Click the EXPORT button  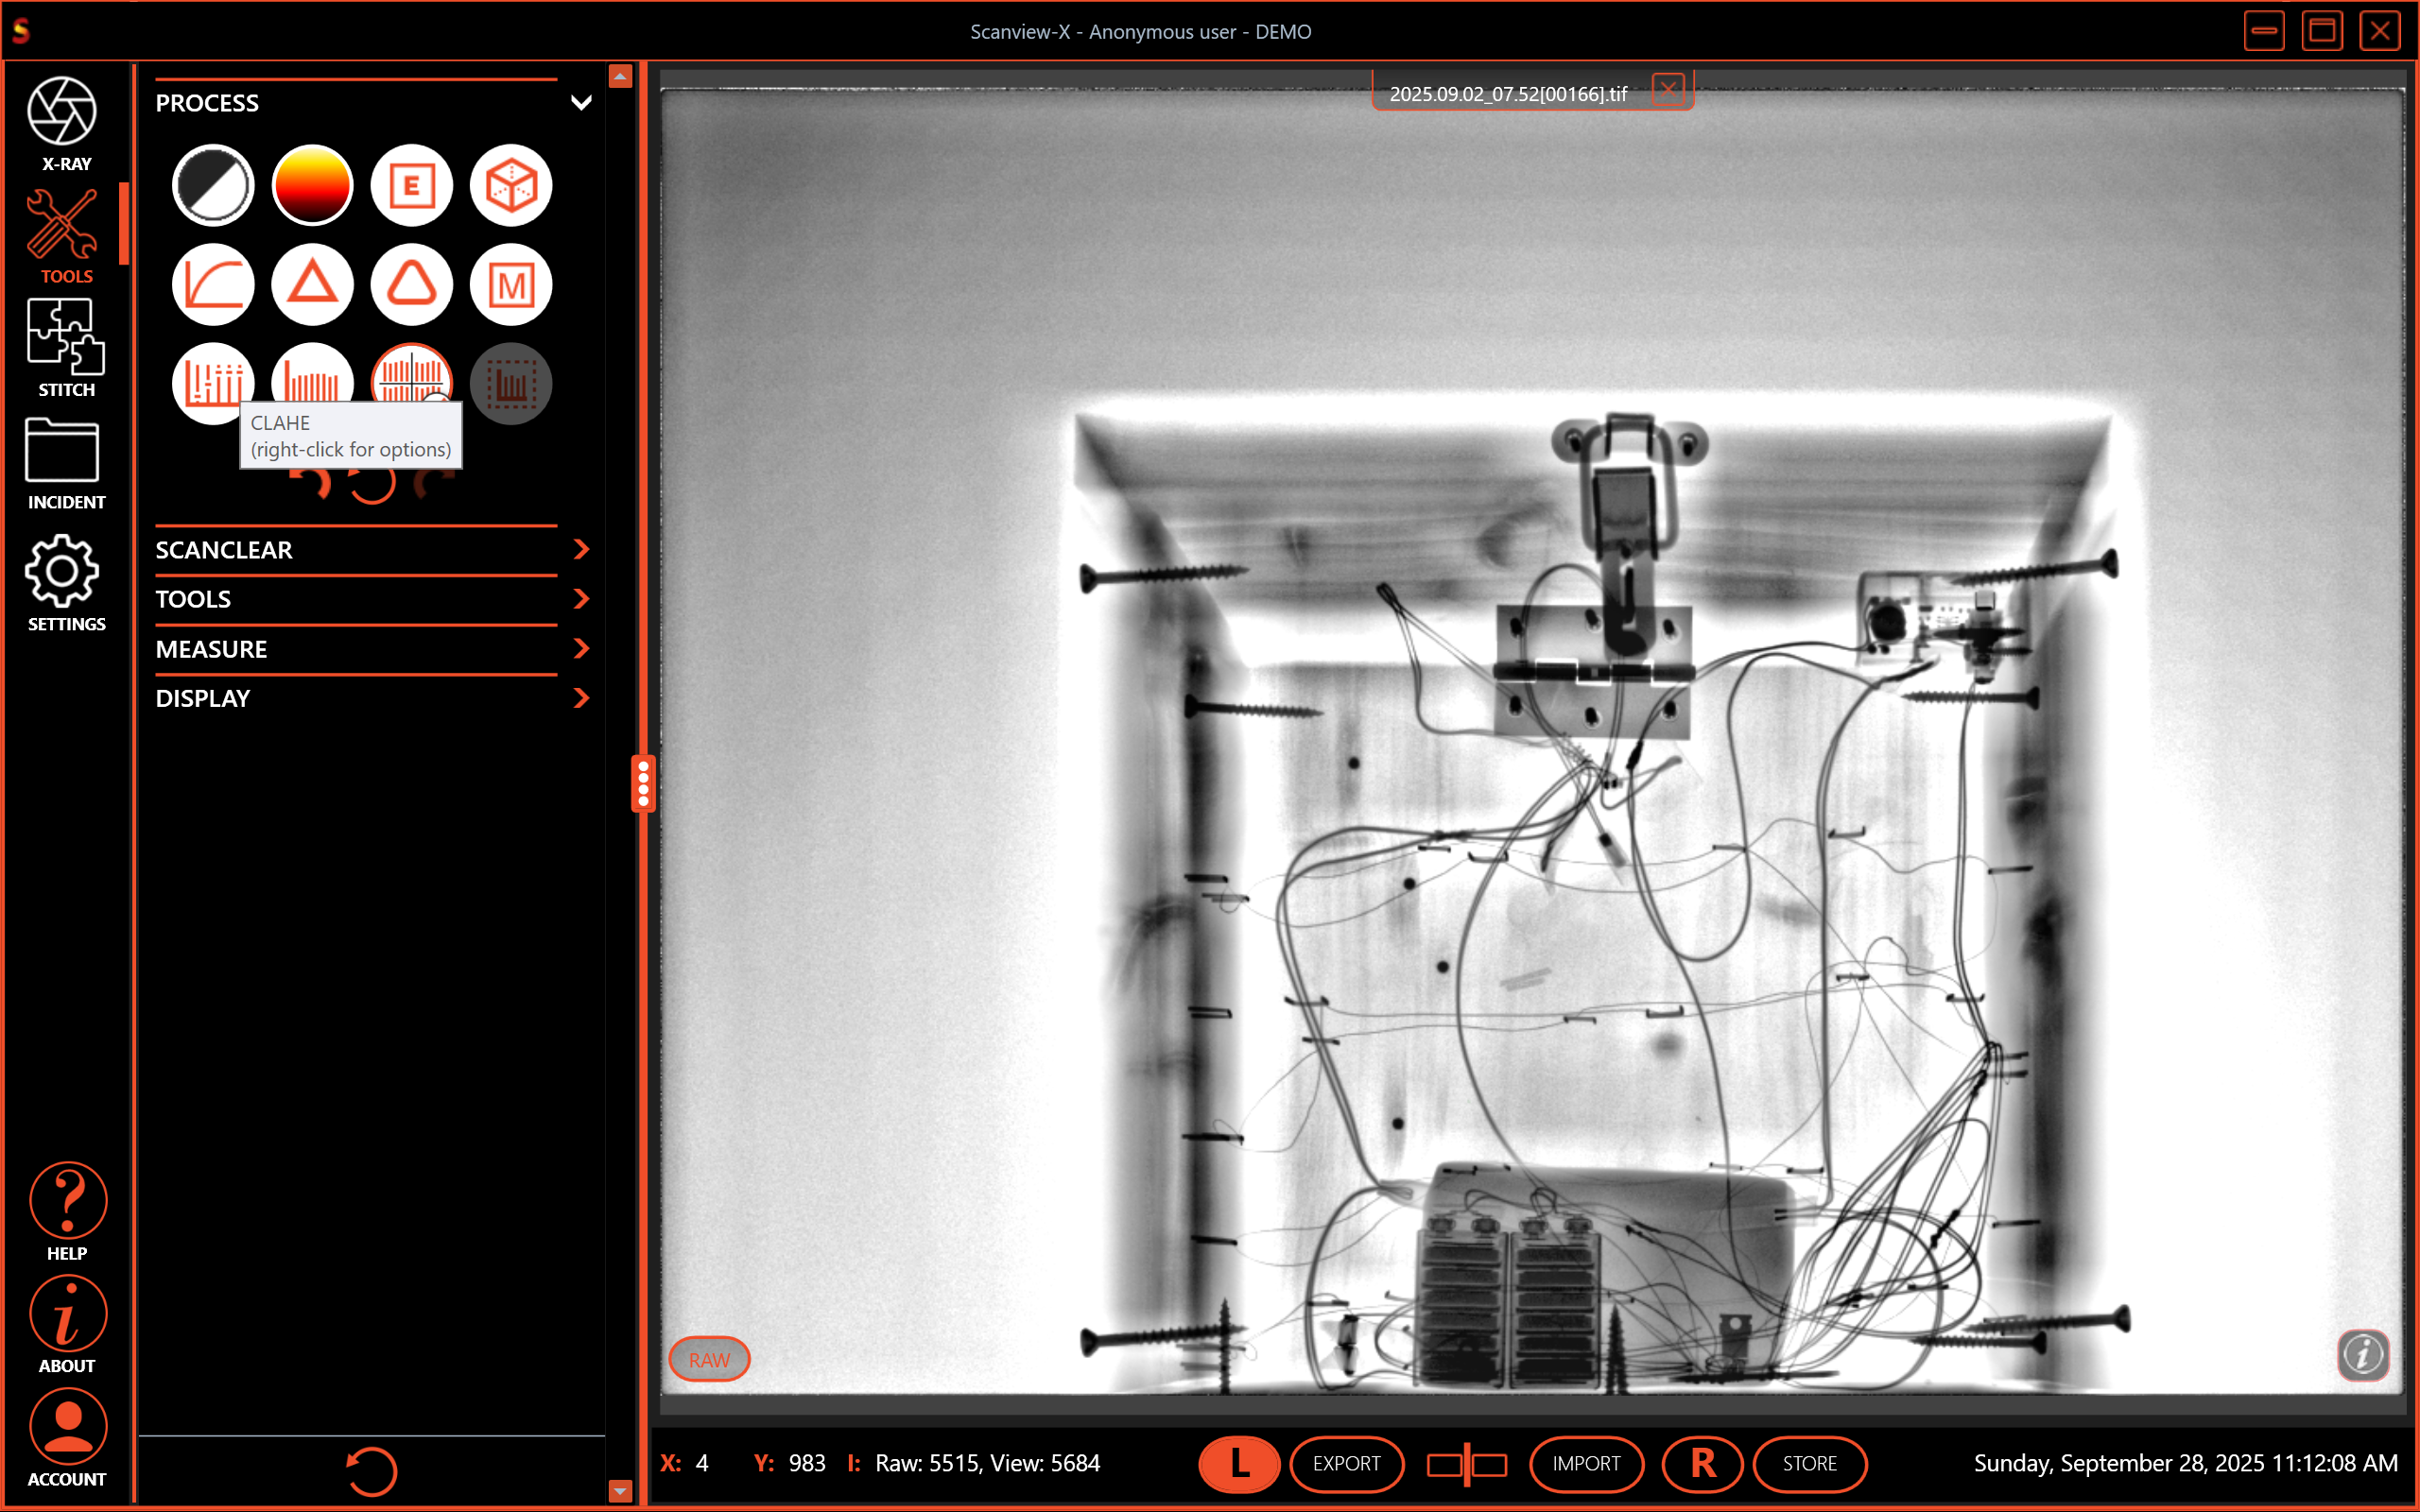point(1346,1464)
